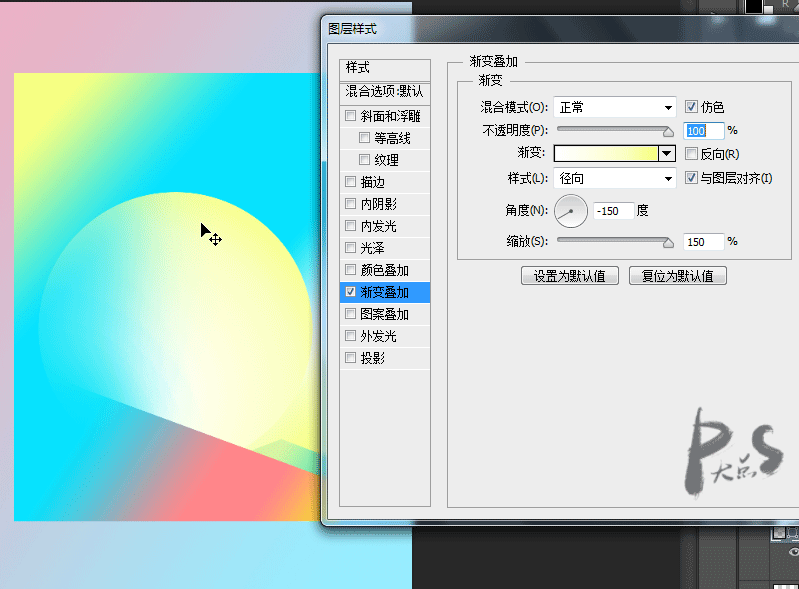Click the 缩放 scale slider handle
This screenshot has height=589, width=799.
click(x=668, y=243)
